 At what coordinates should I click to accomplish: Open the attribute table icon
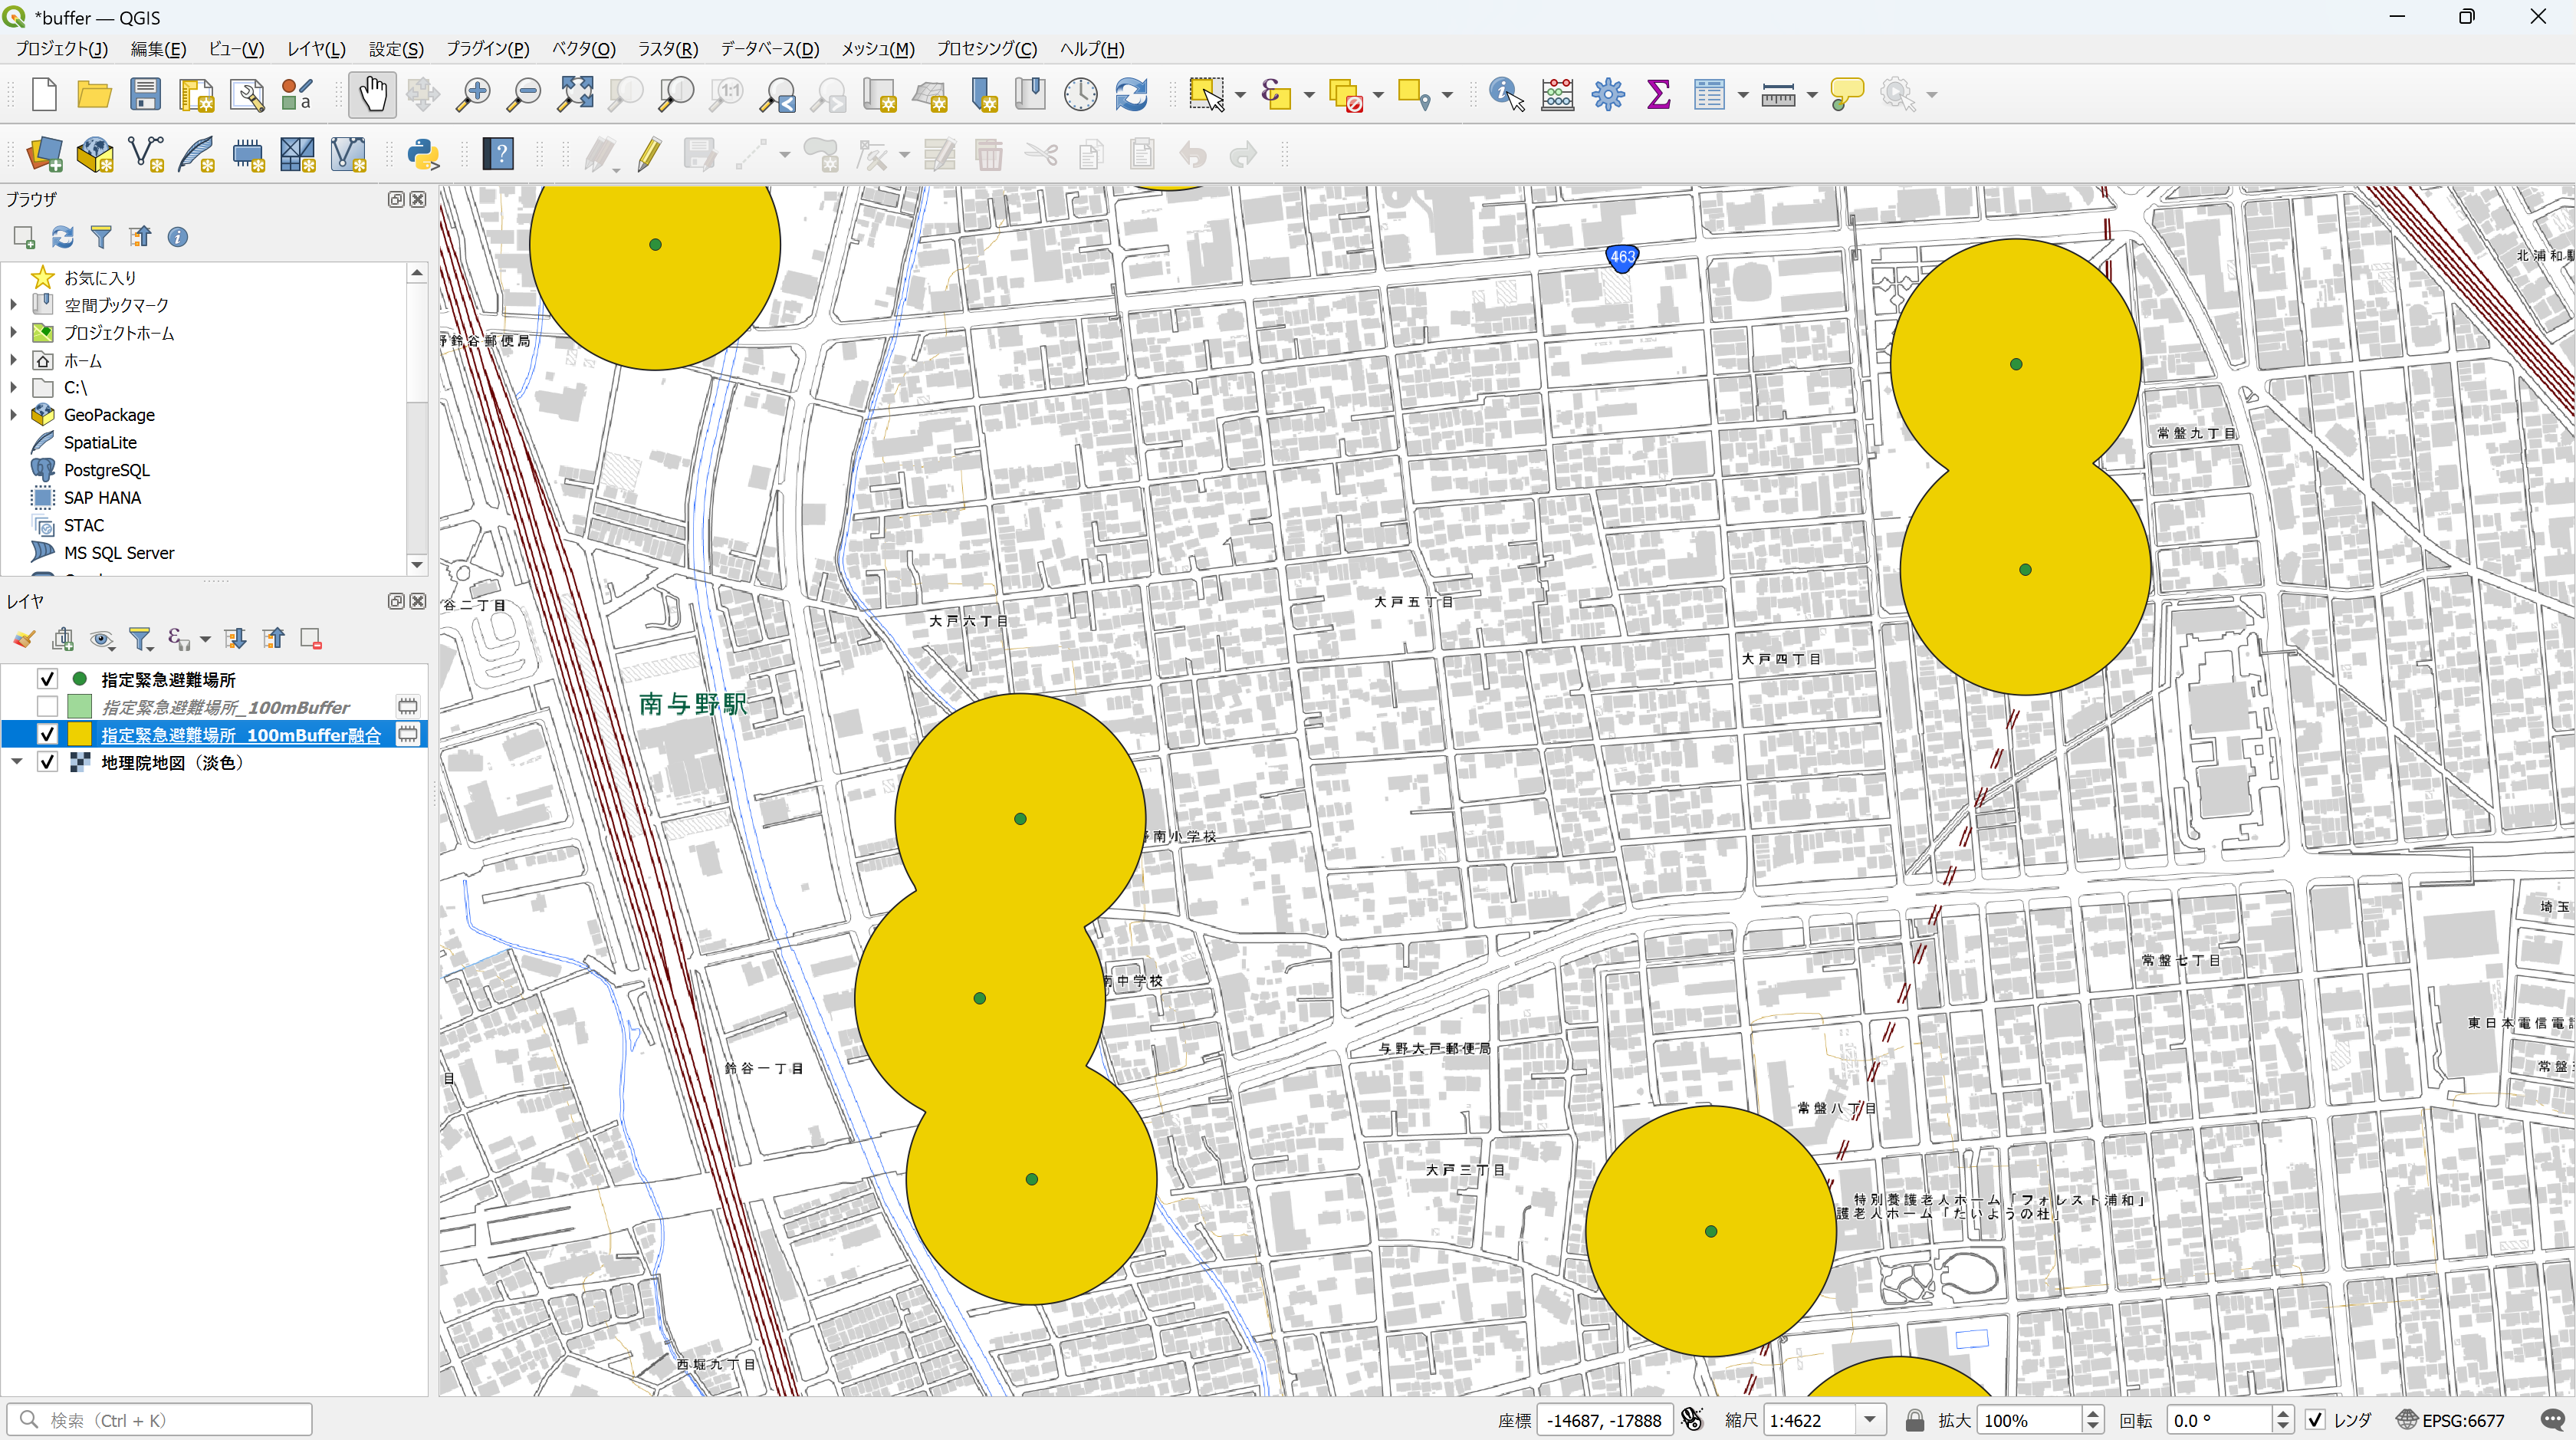pyautogui.click(x=1709, y=95)
